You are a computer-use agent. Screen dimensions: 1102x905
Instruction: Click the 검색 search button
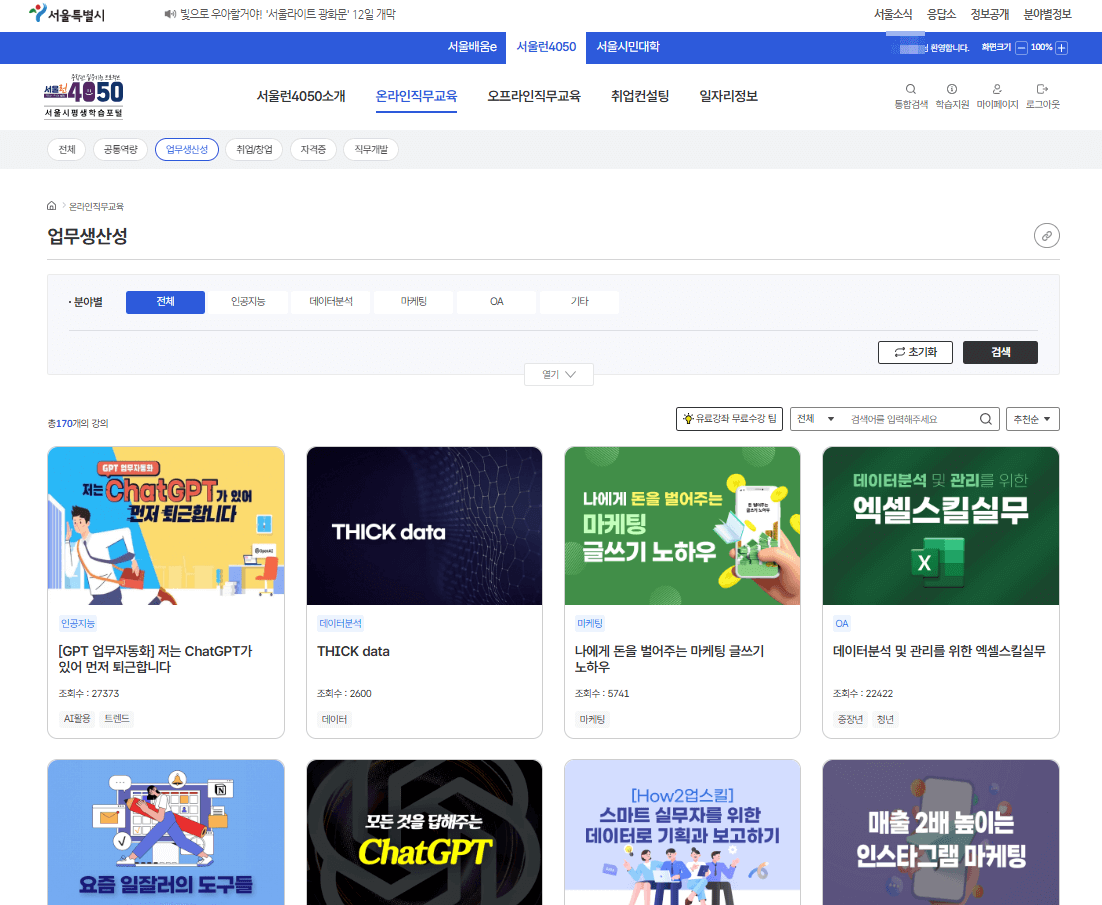pos(1000,352)
